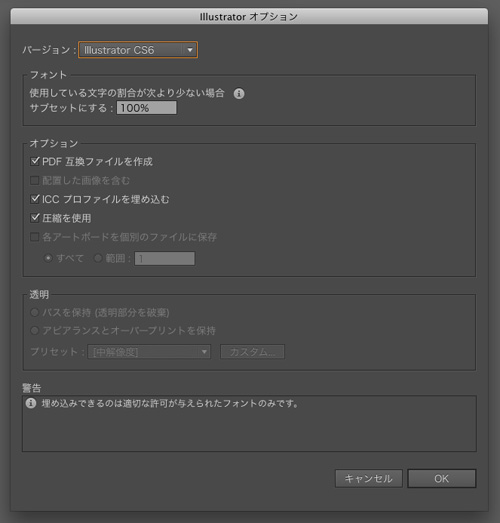Click the info icon beside the font subset description

[x=239, y=94]
